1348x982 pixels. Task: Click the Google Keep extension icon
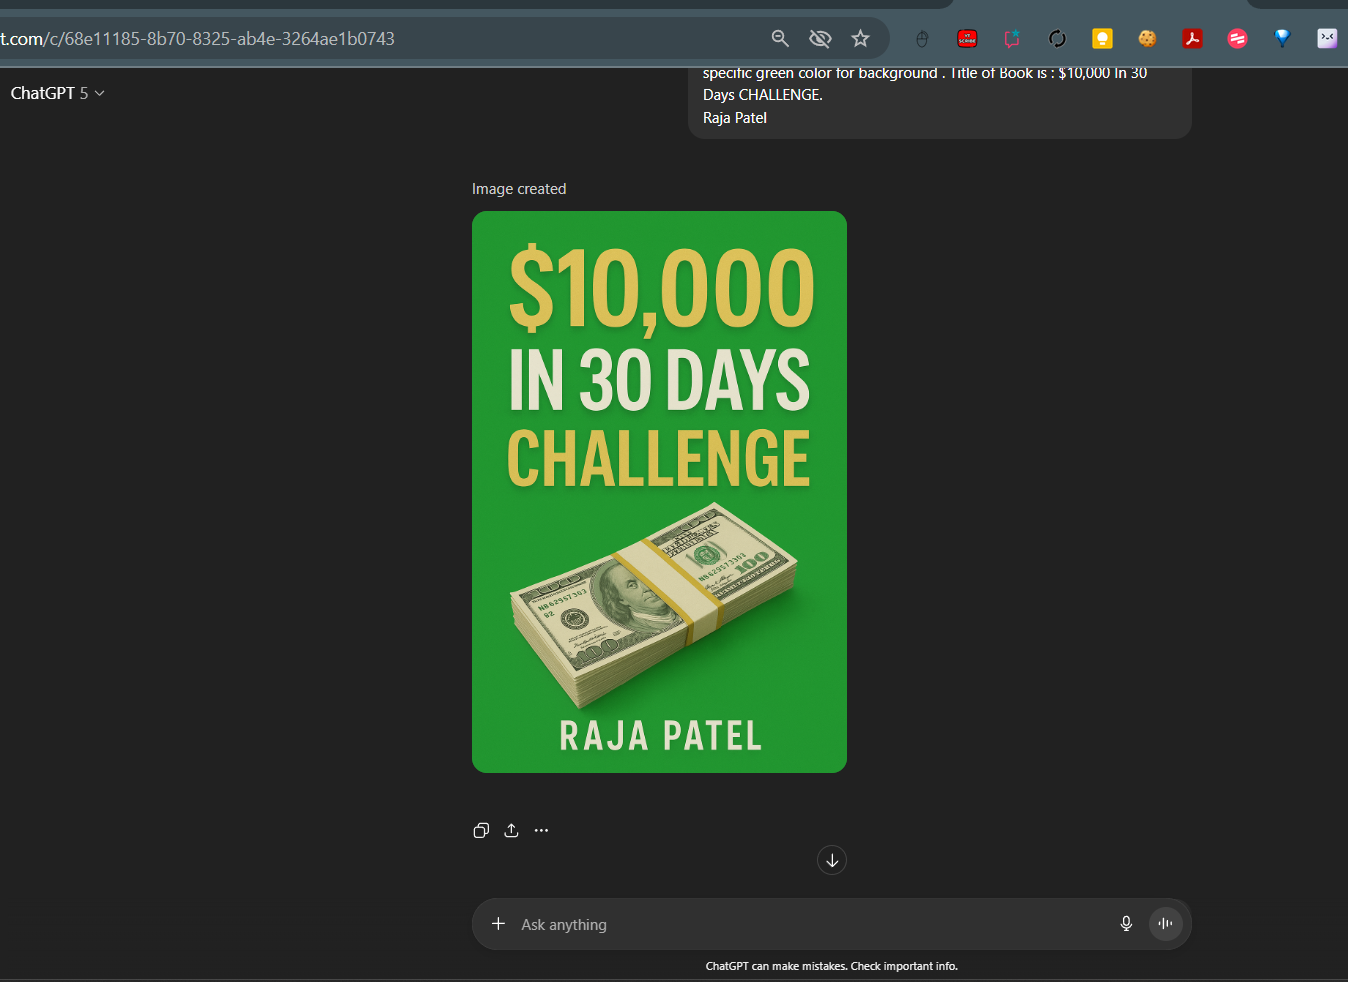pos(1102,39)
